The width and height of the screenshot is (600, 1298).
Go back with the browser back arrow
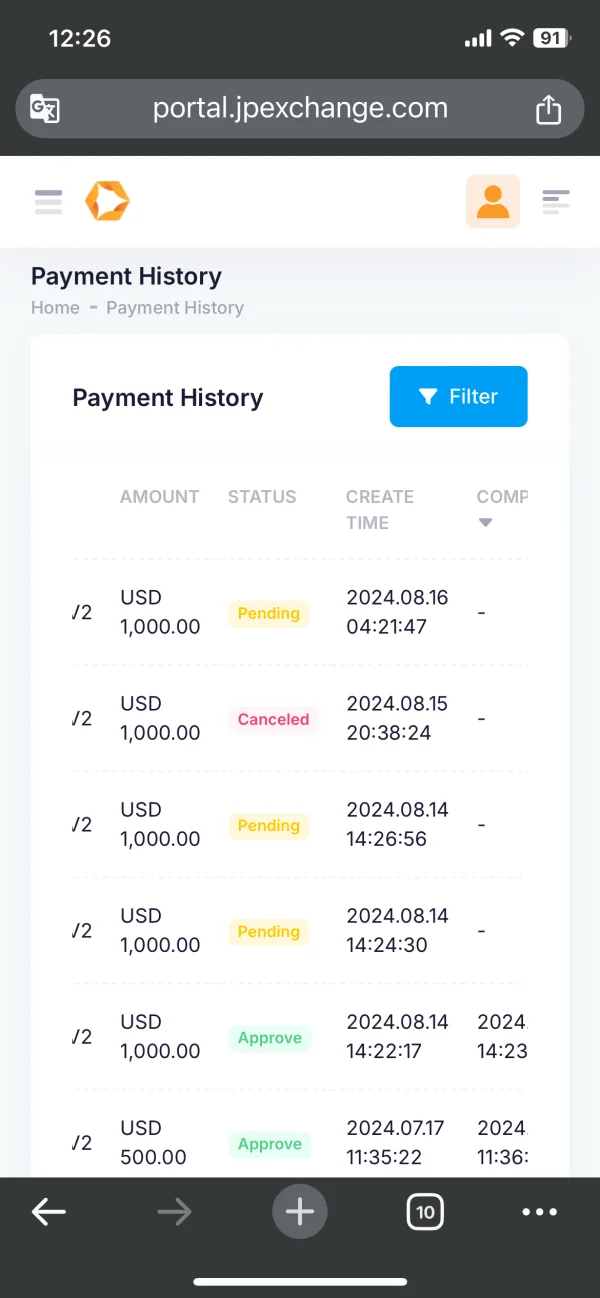tap(48, 1212)
